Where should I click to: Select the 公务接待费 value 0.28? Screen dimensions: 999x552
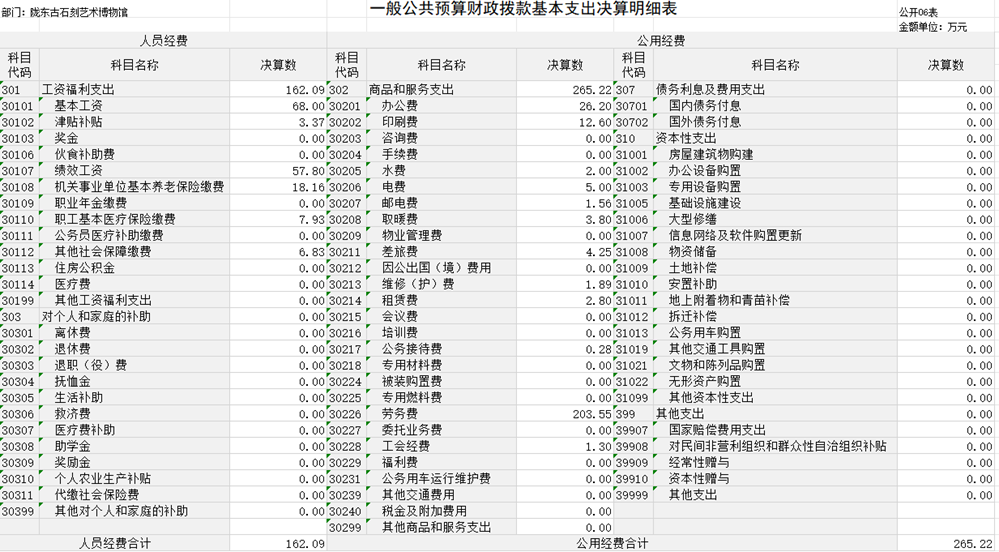pos(564,349)
